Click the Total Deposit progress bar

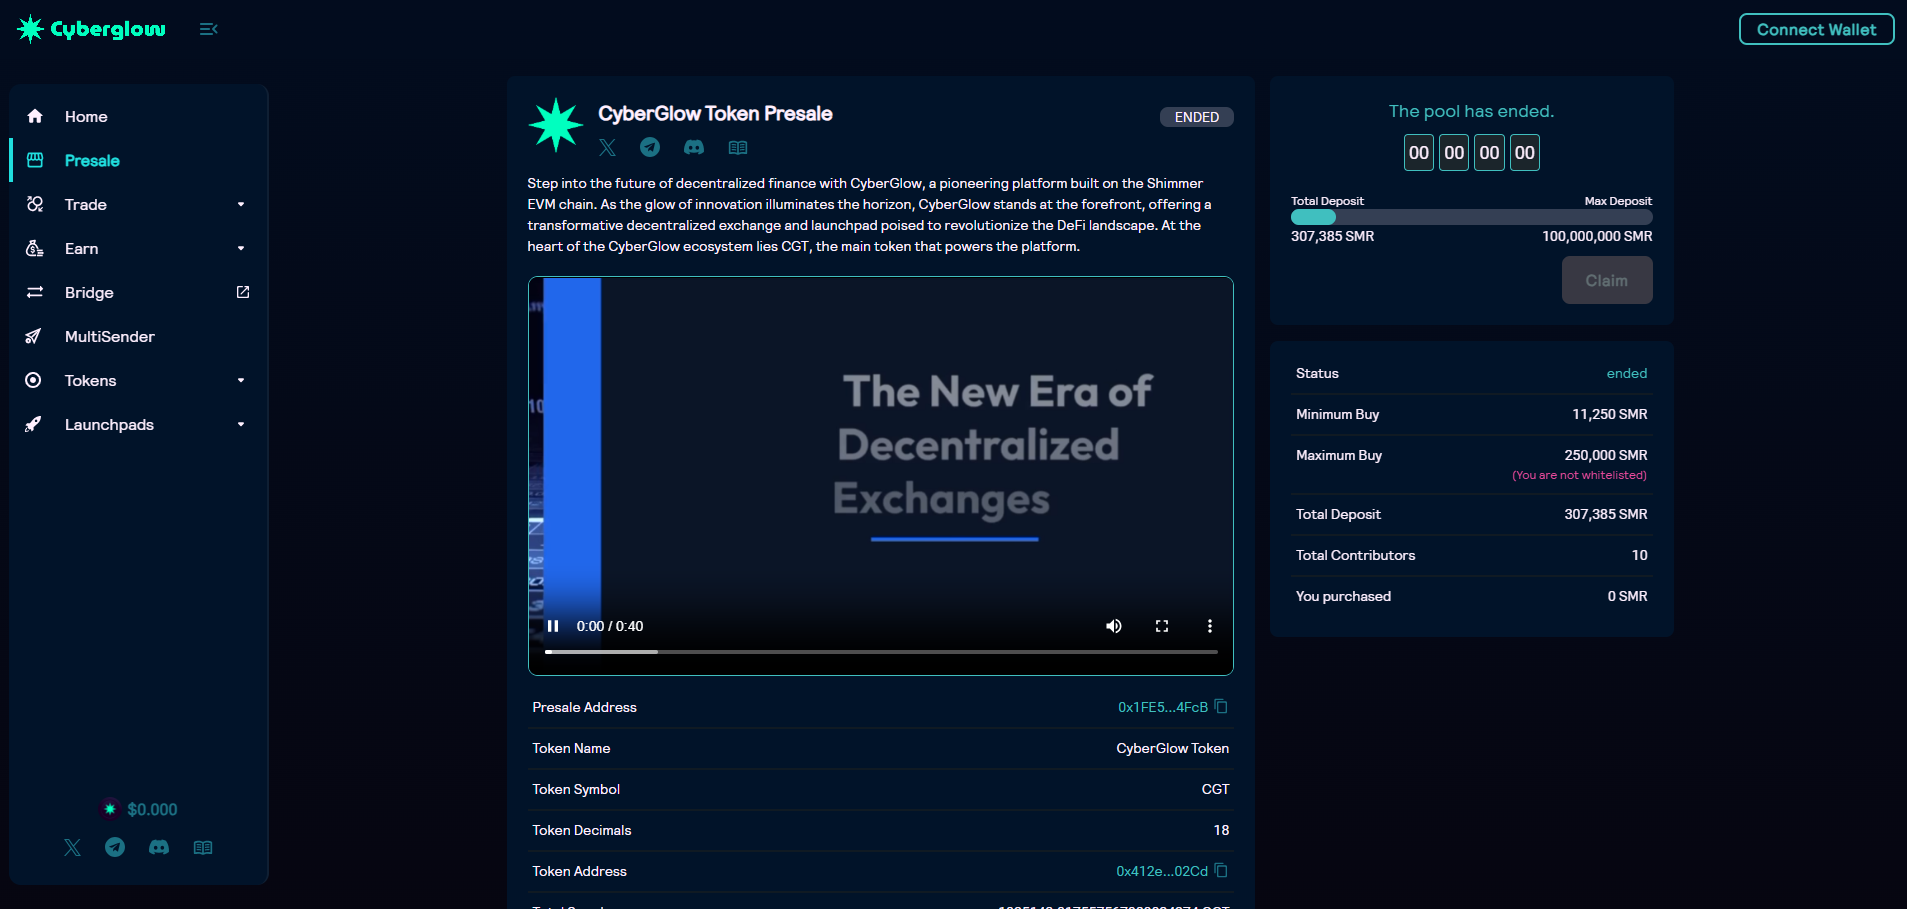[x=1471, y=217]
